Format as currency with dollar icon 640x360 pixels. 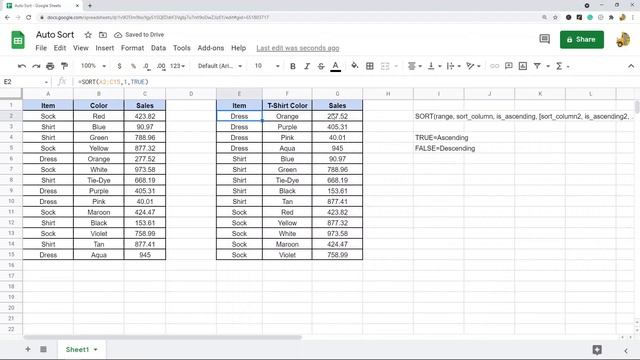click(119, 66)
